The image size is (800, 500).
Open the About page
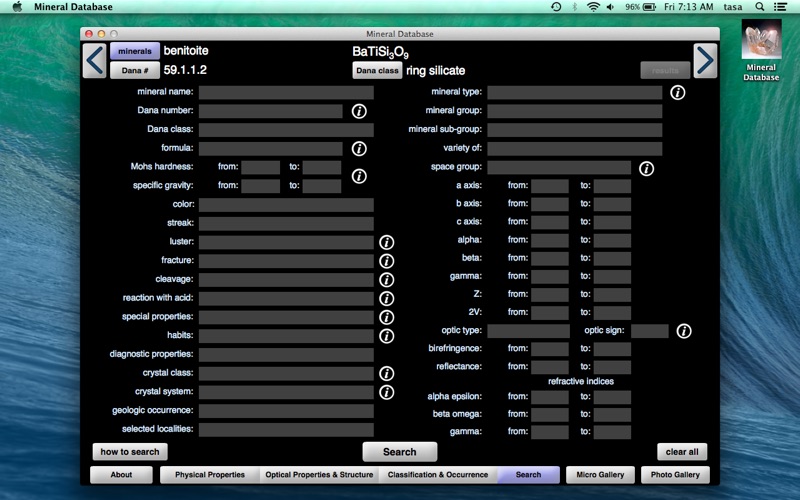pyautogui.click(x=121, y=474)
